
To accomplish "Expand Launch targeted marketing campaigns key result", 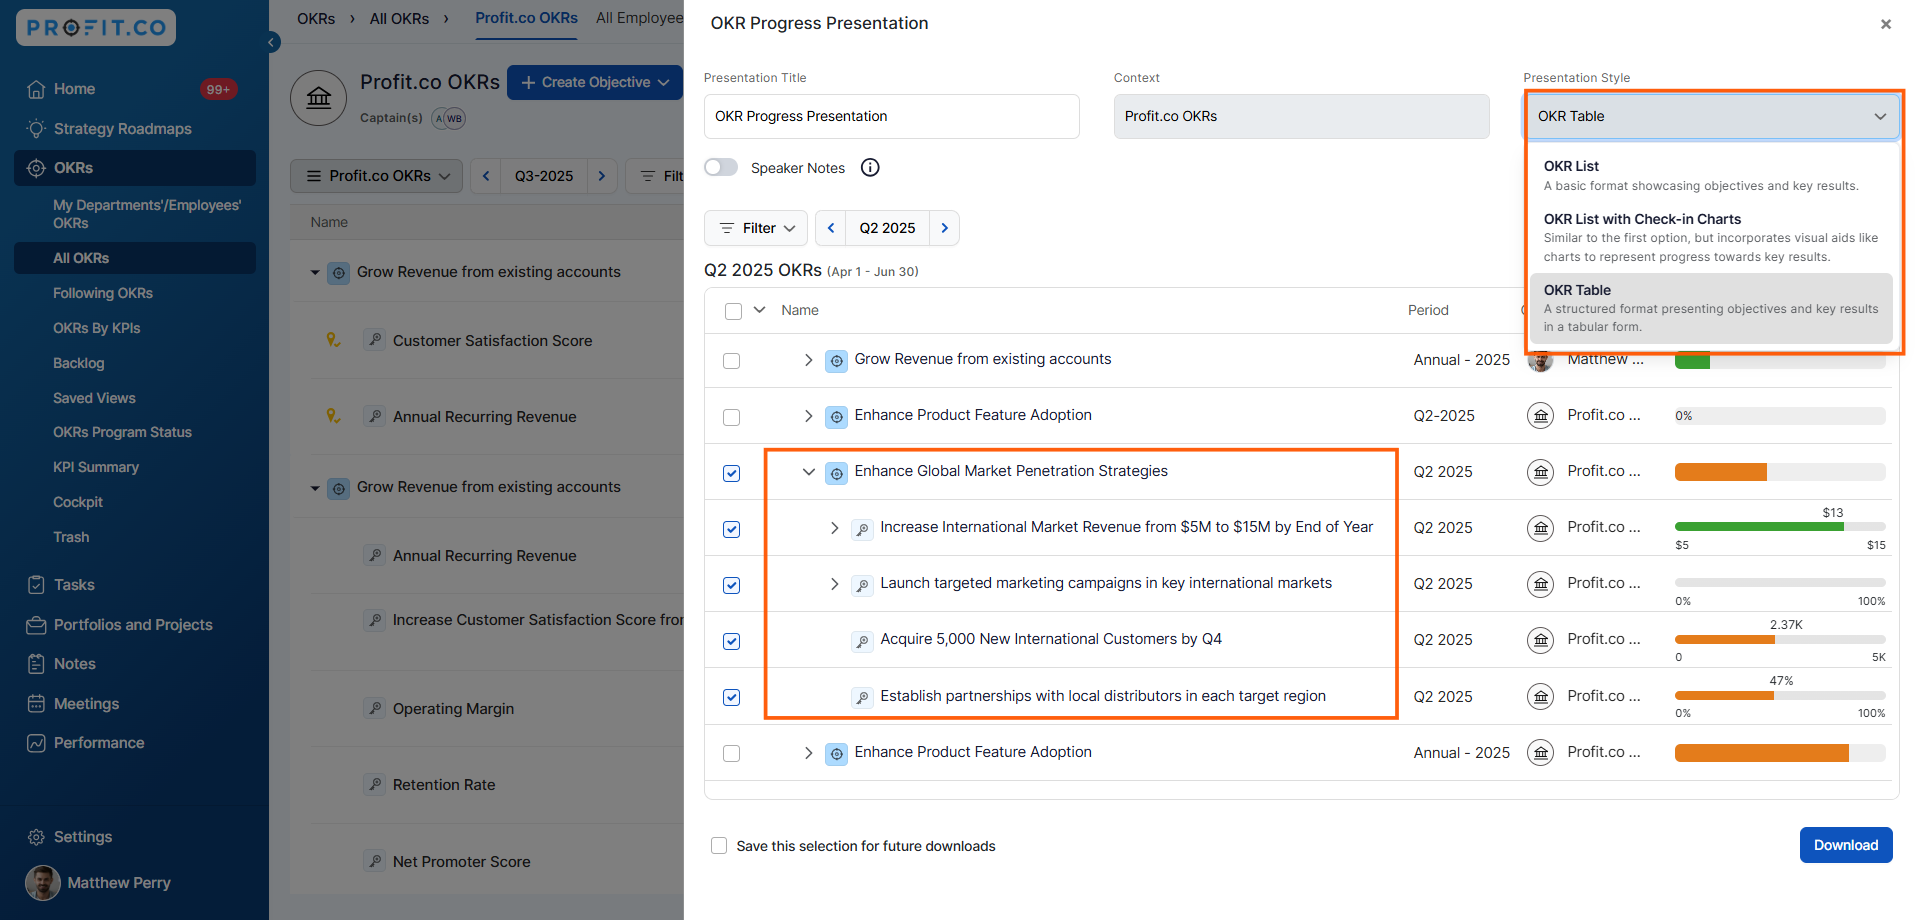I will [834, 584].
